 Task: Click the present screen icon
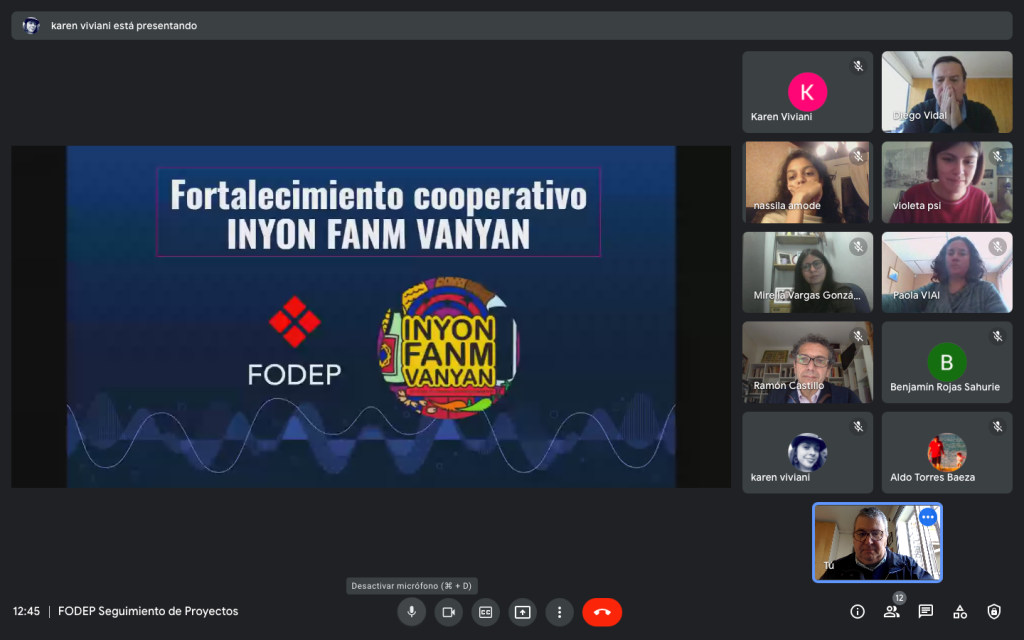point(522,612)
